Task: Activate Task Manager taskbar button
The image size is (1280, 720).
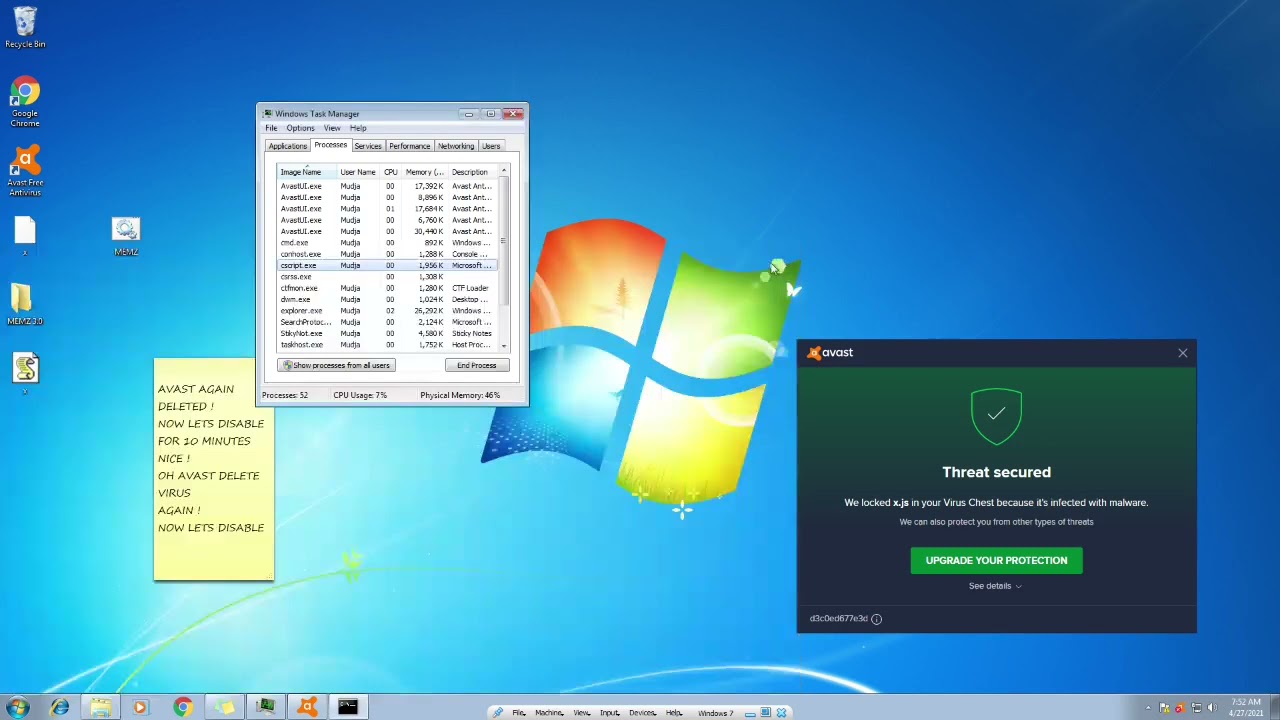Action: tap(266, 707)
